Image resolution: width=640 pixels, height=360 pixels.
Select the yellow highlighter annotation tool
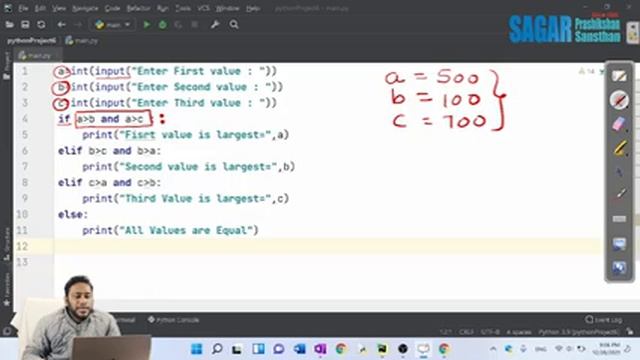tap(619, 148)
